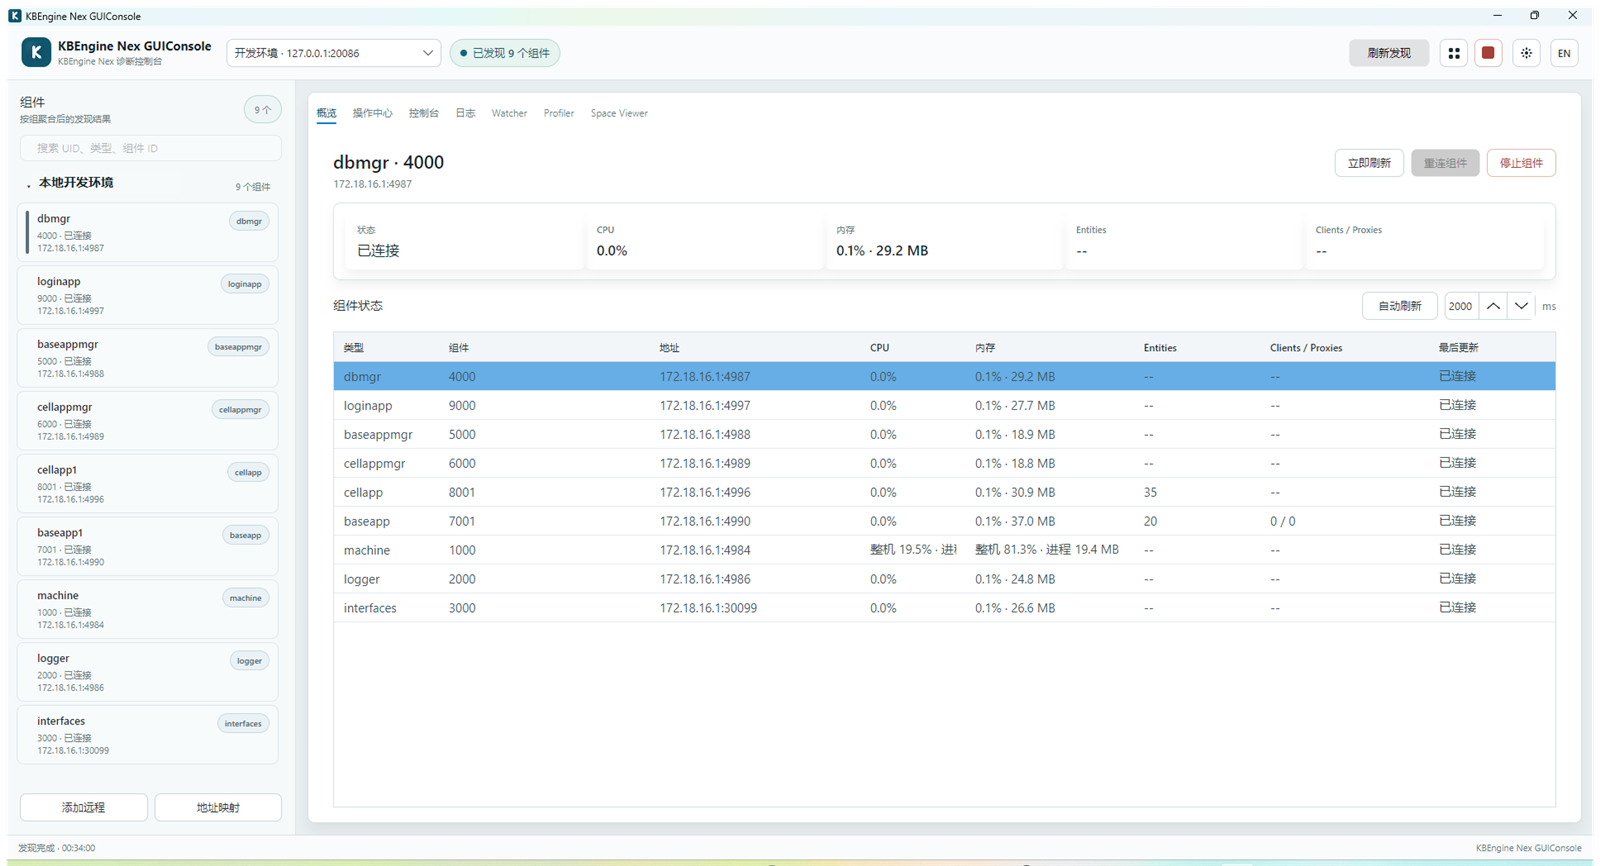The image size is (1600, 866).
Task: Open the 概览 overview tab
Action: click(x=327, y=113)
